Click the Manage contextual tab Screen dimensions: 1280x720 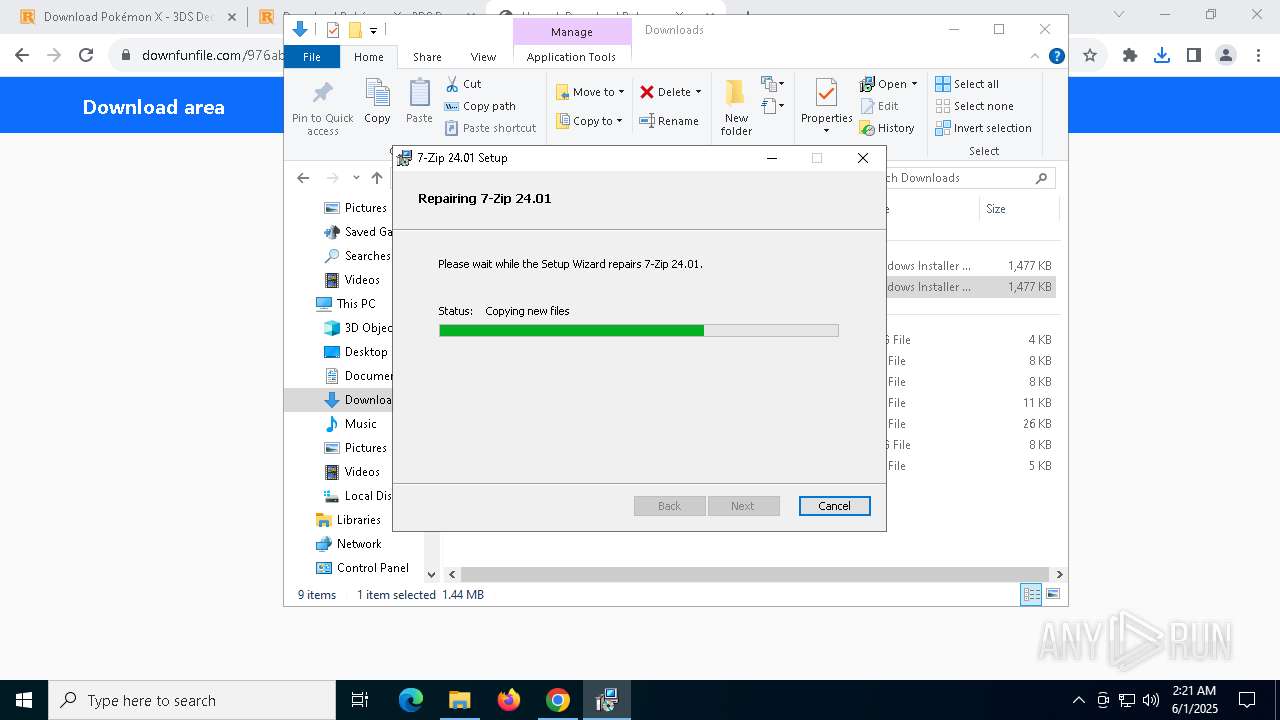pyautogui.click(x=572, y=32)
